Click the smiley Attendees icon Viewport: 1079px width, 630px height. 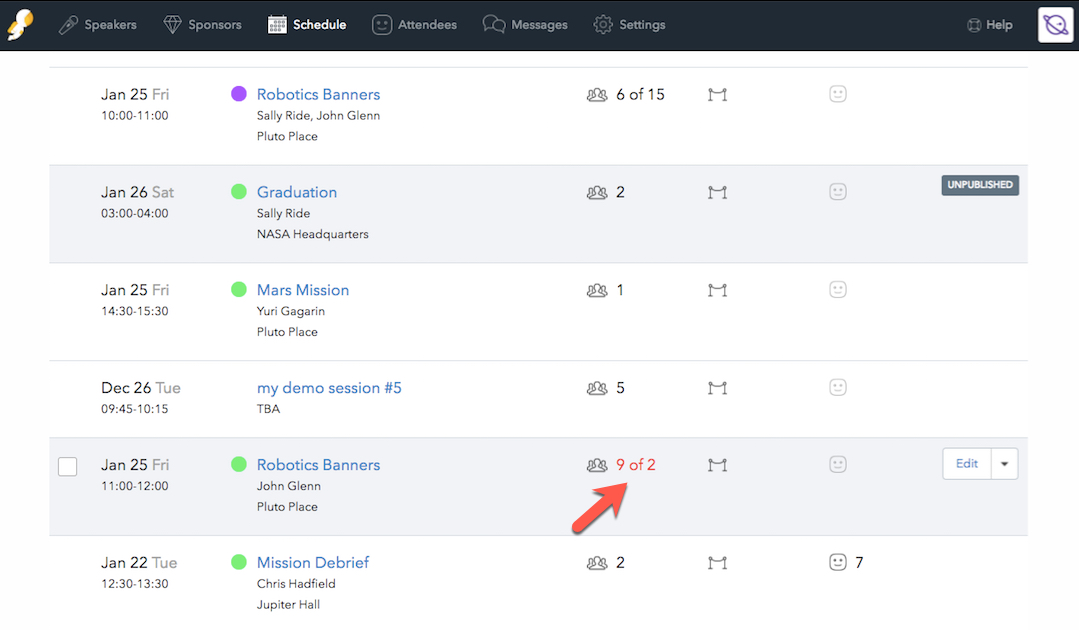tap(382, 25)
